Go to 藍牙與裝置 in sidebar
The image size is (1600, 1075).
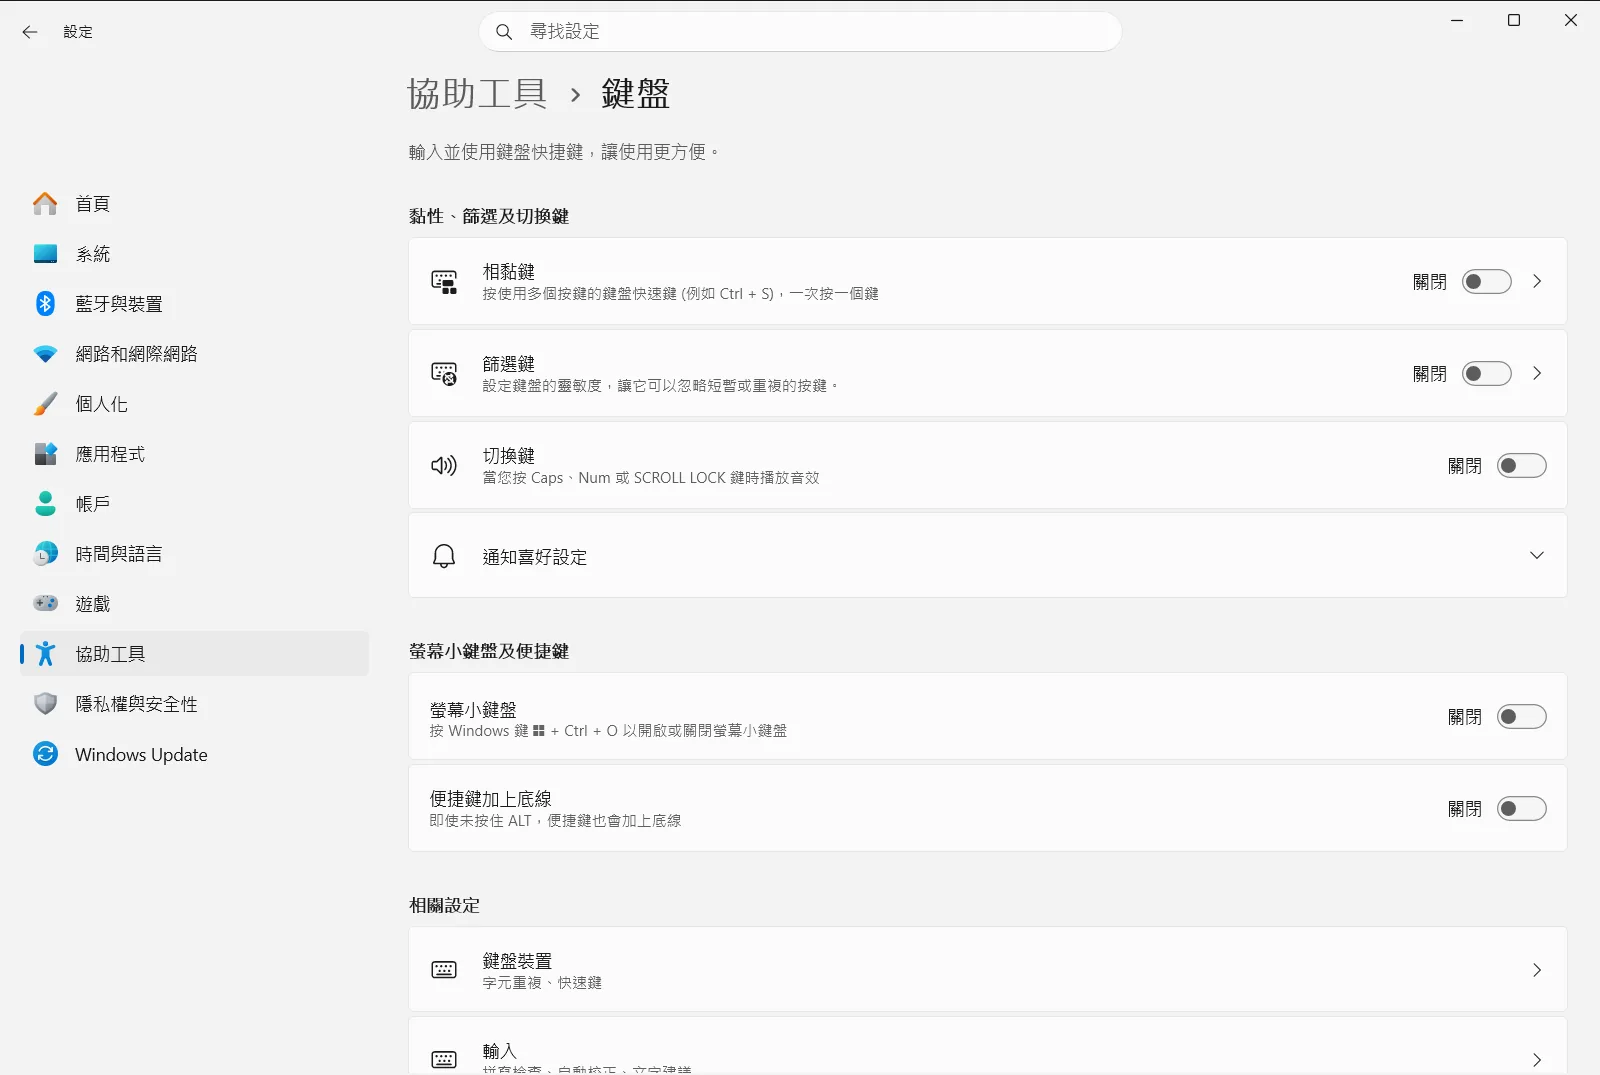click(194, 304)
